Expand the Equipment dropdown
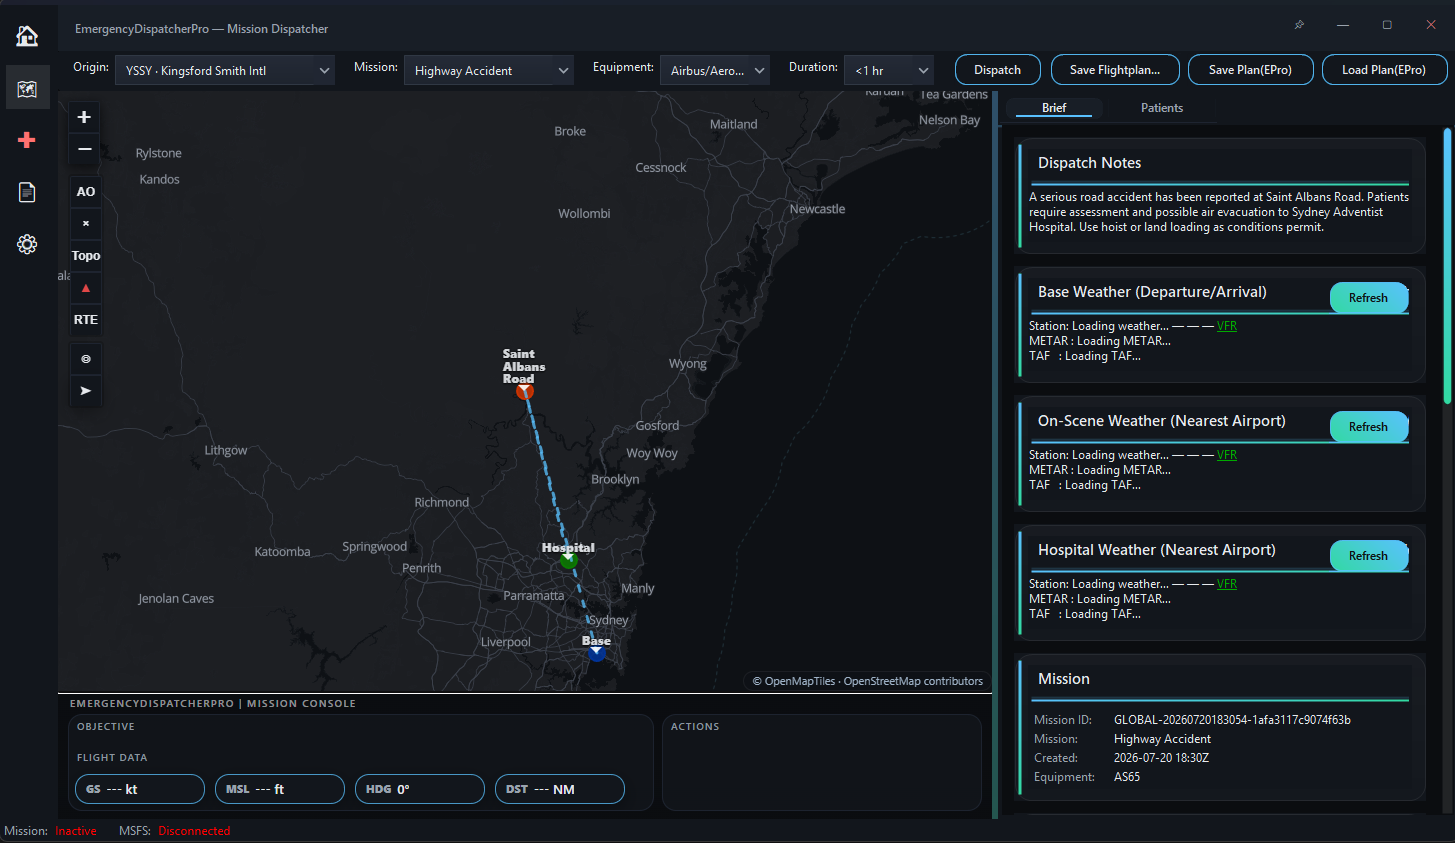Viewport: 1455px width, 843px height. pos(715,70)
